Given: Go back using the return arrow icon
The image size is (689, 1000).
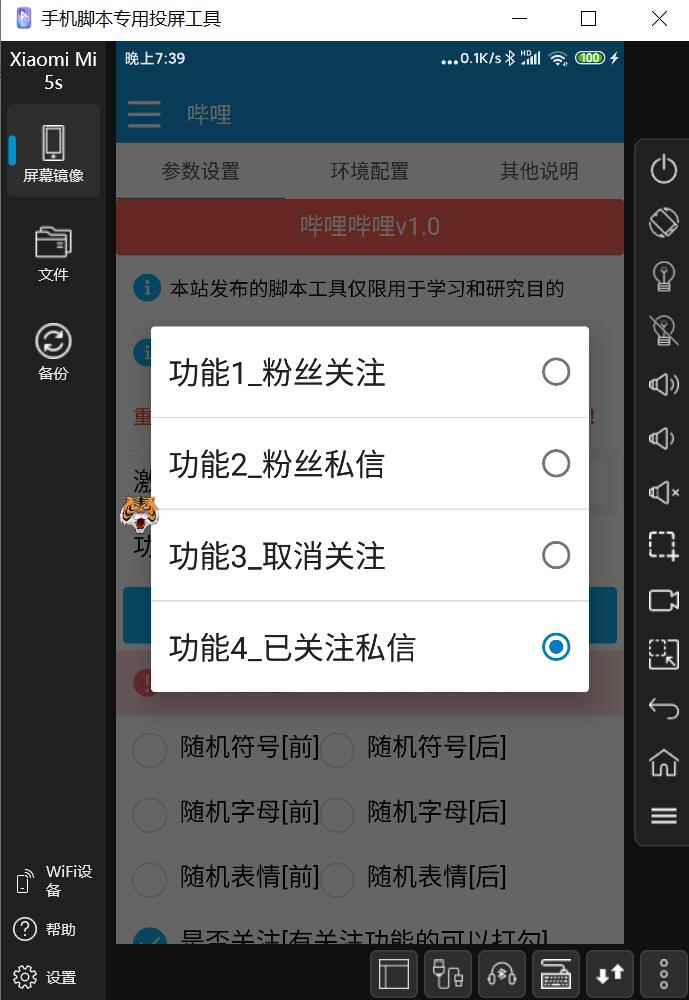Looking at the screenshot, I should [x=663, y=708].
